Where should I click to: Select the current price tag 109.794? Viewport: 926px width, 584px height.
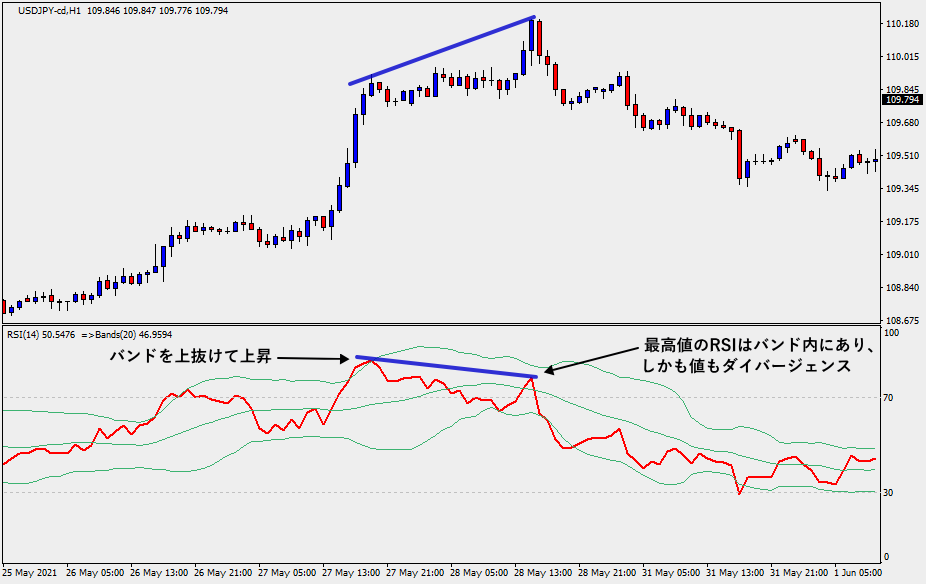(x=902, y=100)
